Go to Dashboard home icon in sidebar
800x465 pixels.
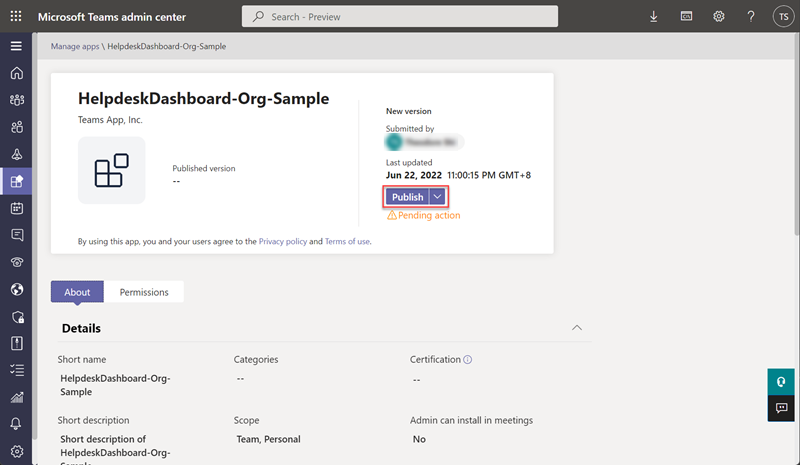[x=17, y=73]
